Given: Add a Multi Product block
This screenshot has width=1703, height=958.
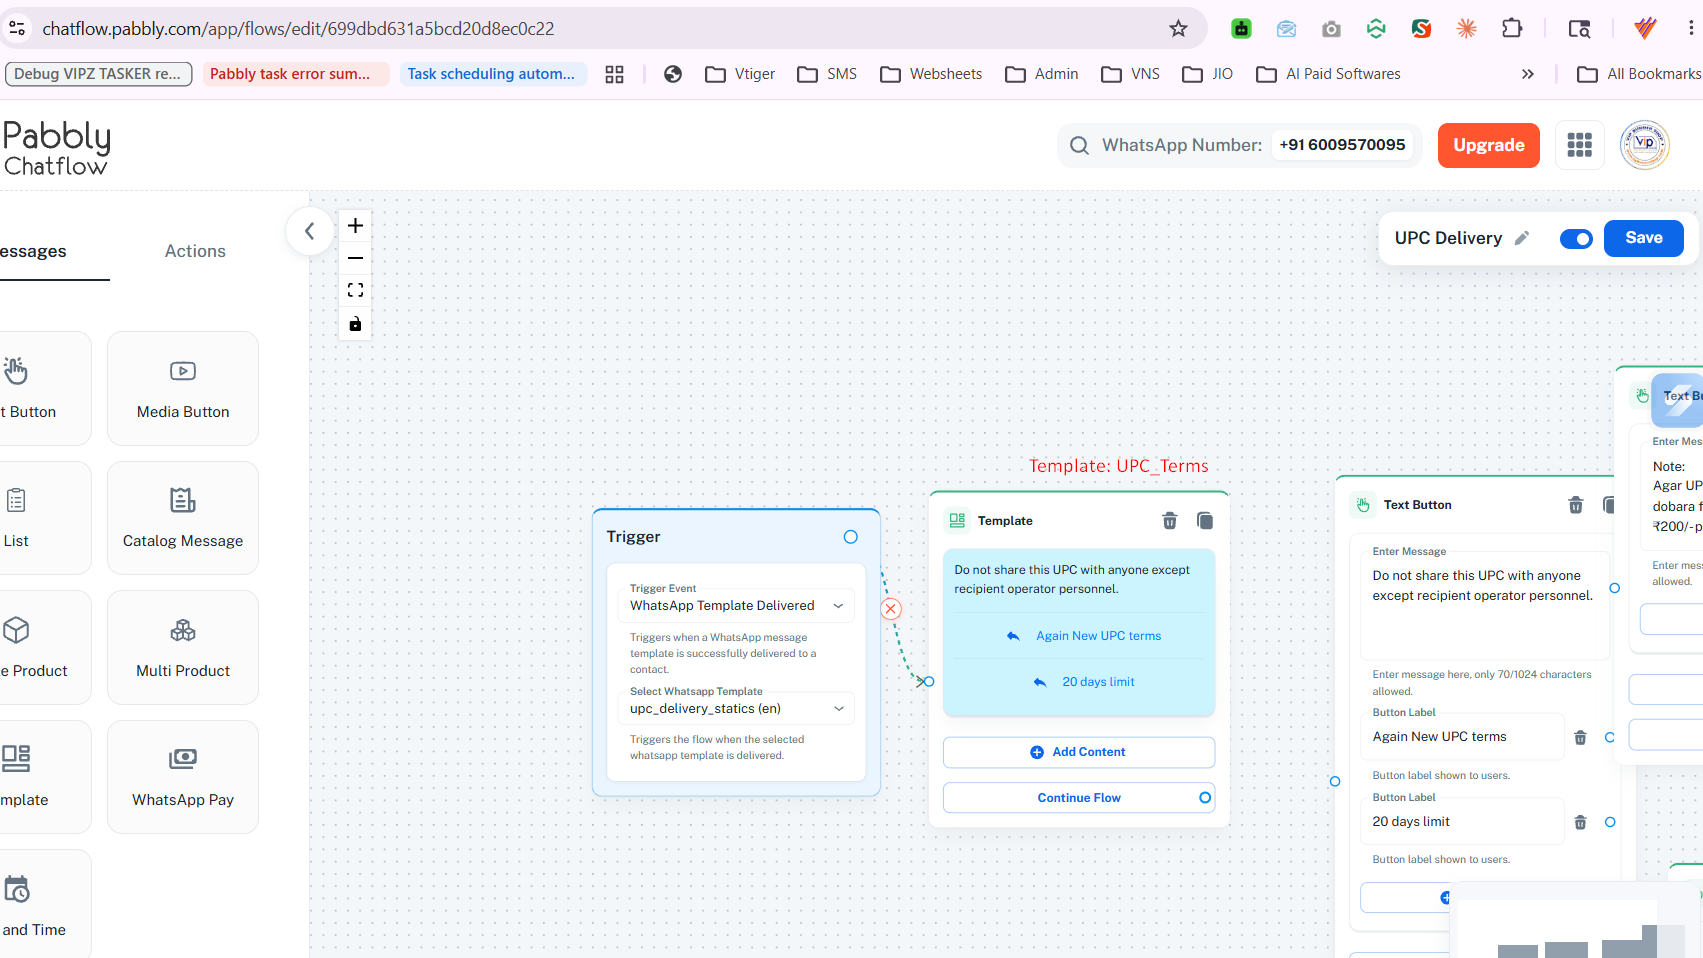Looking at the screenshot, I should [x=183, y=648].
